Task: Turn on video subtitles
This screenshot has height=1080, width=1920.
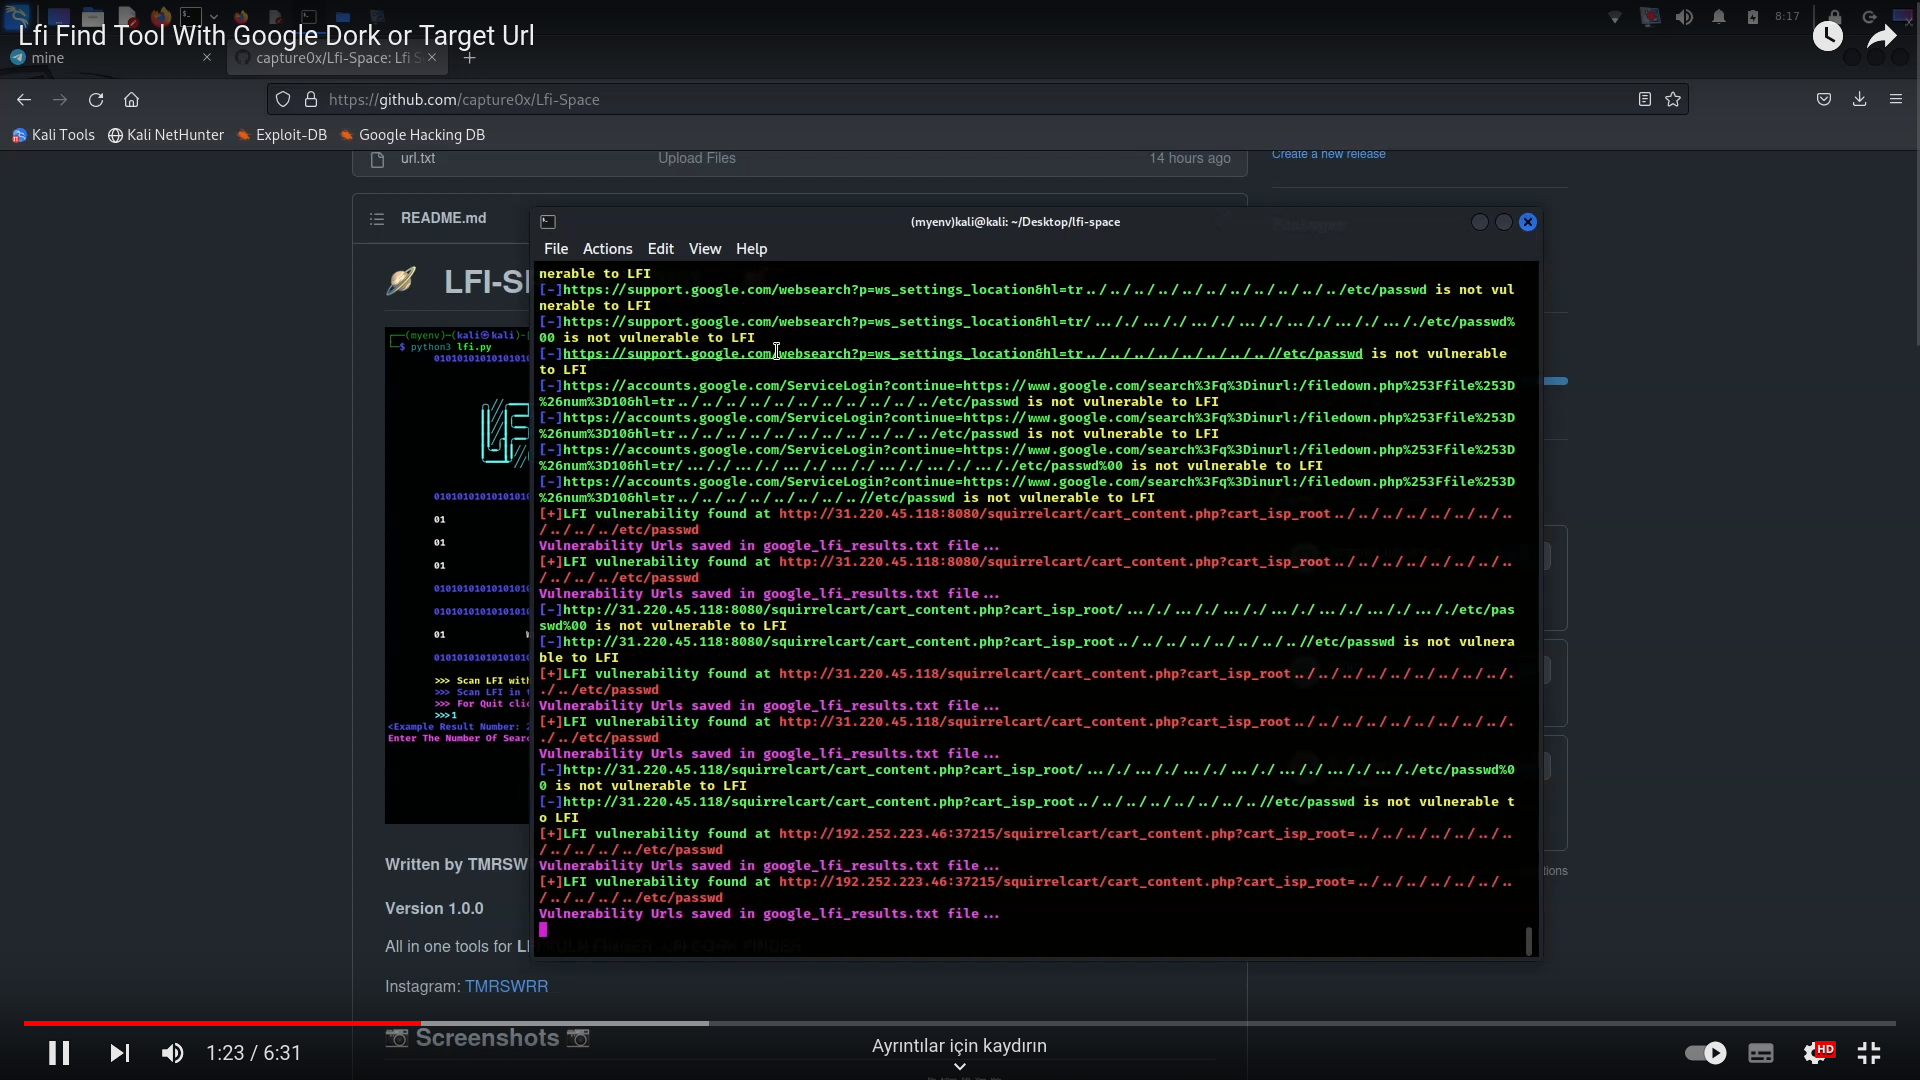Action: click(x=1761, y=1053)
